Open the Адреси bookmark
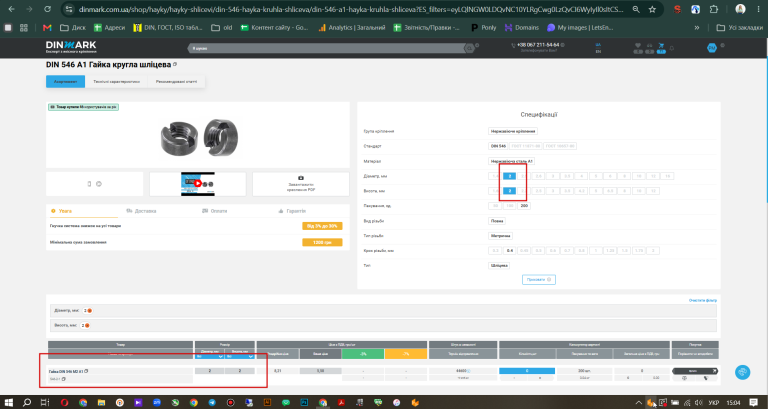The width and height of the screenshot is (768, 409). (x=109, y=28)
